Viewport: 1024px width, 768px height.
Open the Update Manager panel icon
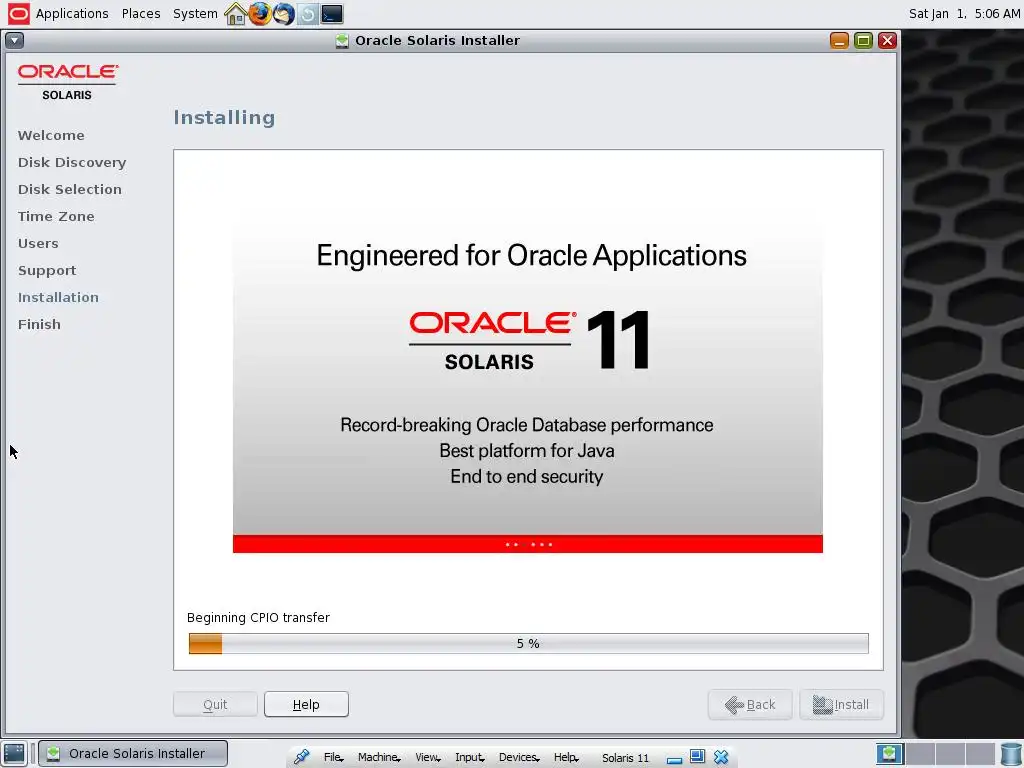pyautogui.click(x=308, y=14)
